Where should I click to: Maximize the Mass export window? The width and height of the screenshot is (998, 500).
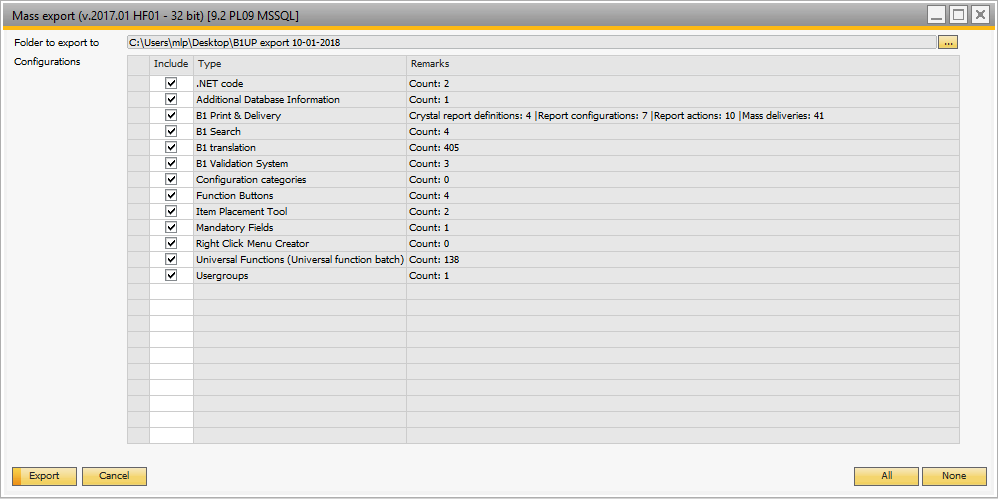958,15
